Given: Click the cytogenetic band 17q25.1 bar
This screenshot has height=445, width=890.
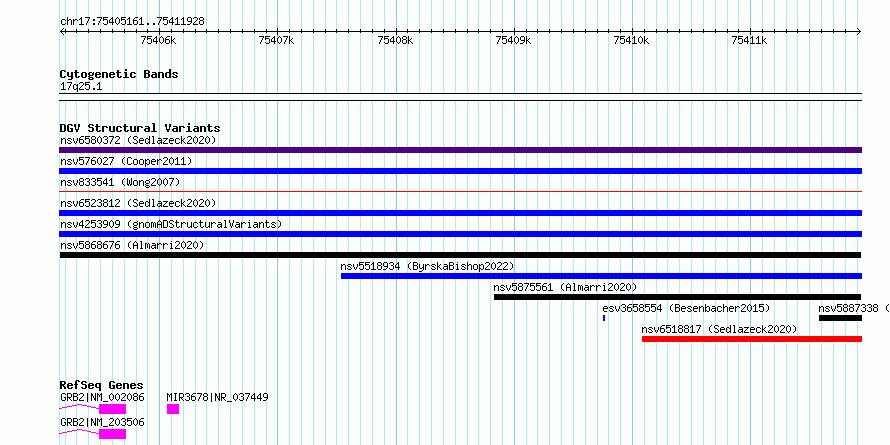Looking at the screenshot, I should [x=460, y=97].
